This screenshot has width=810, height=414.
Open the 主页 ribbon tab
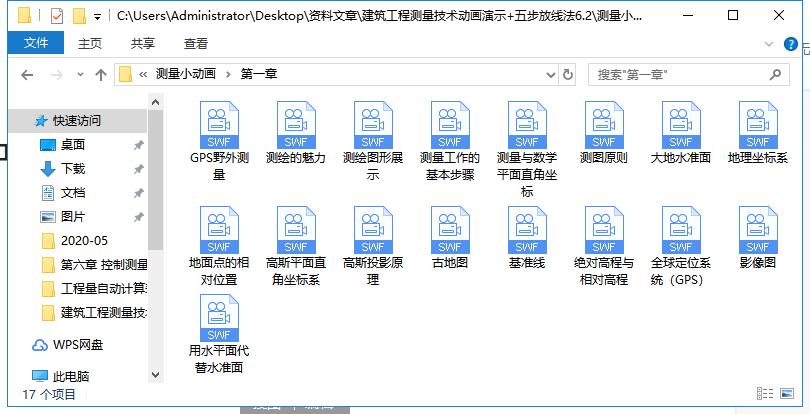[90, 43]
